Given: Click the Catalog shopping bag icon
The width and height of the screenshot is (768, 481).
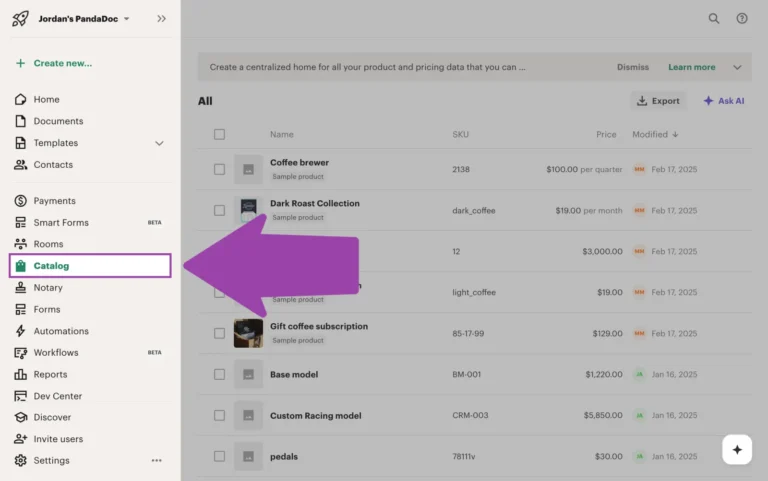Looking at the screenshot, I should point(20,265).
